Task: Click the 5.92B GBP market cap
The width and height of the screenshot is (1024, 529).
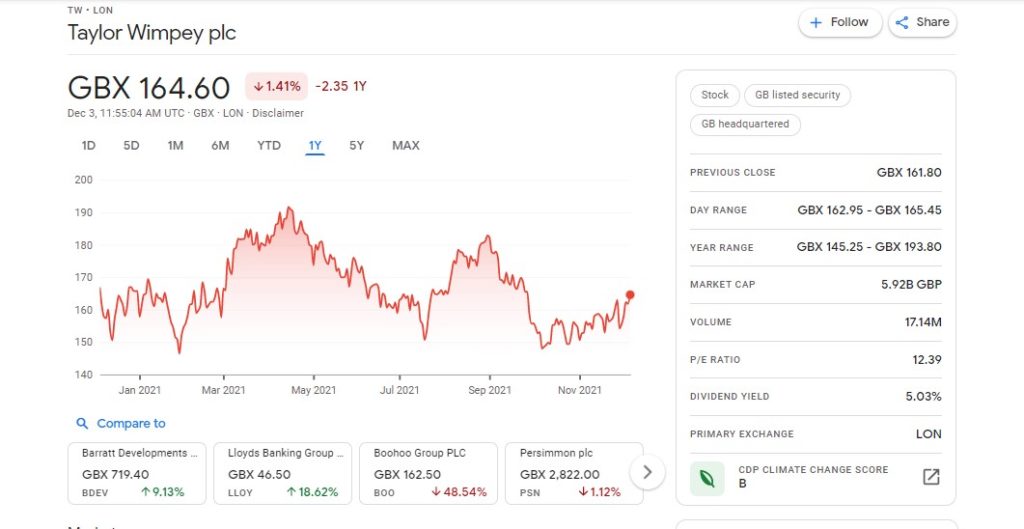Action: [x=911, y=285]
